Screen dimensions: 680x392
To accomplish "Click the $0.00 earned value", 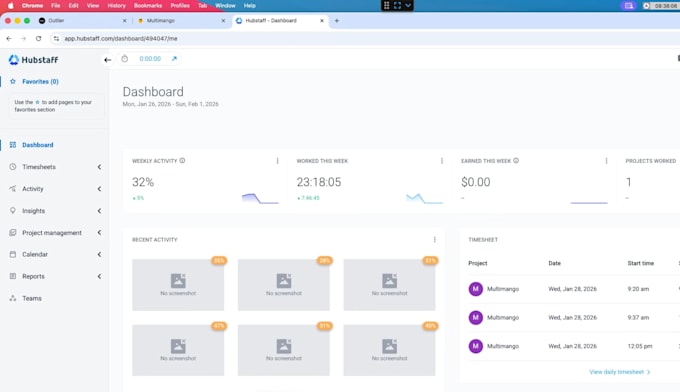I will coord(476,182).
